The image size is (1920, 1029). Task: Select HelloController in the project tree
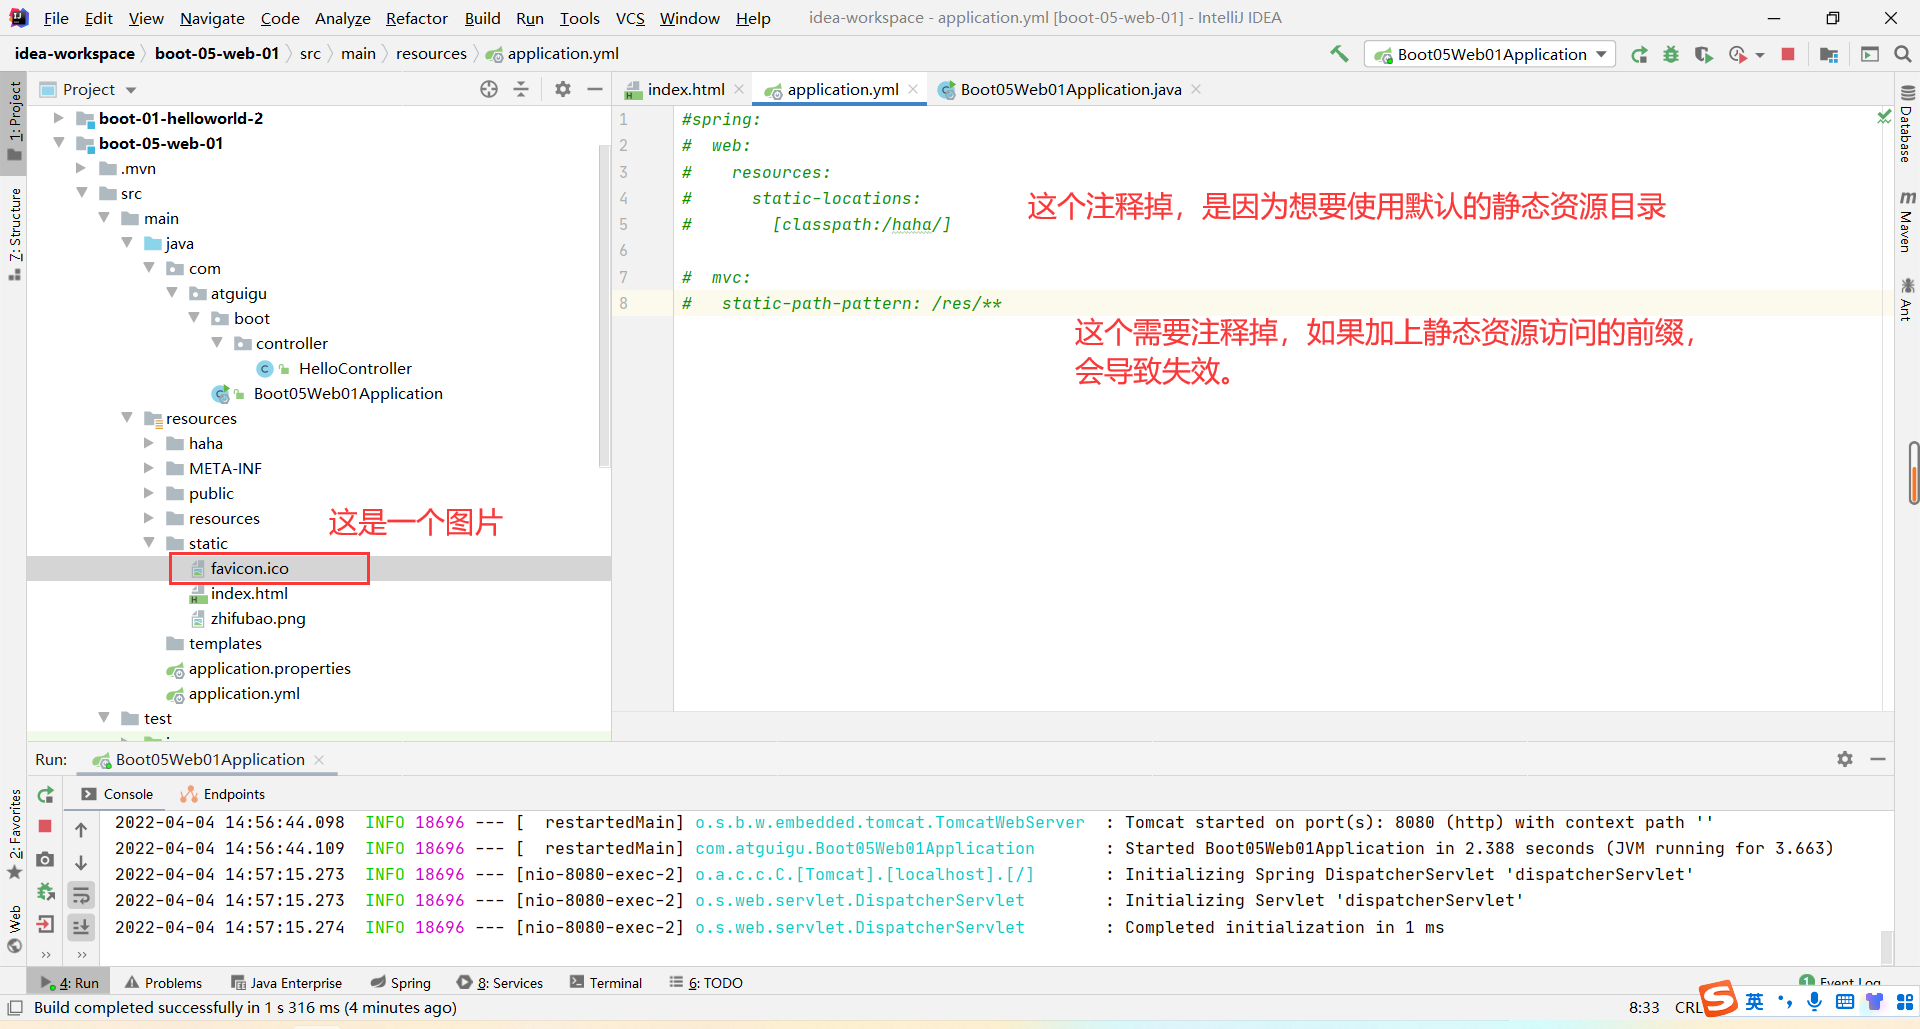tap(355, 368)
